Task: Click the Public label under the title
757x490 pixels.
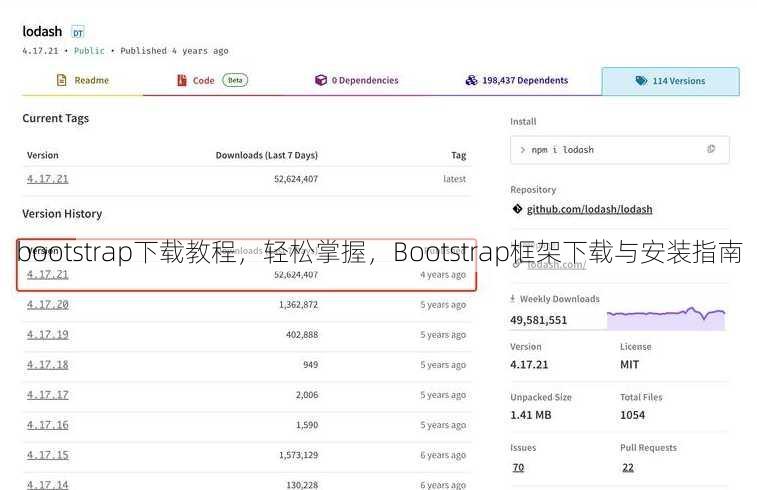Action: click(89, 51)
